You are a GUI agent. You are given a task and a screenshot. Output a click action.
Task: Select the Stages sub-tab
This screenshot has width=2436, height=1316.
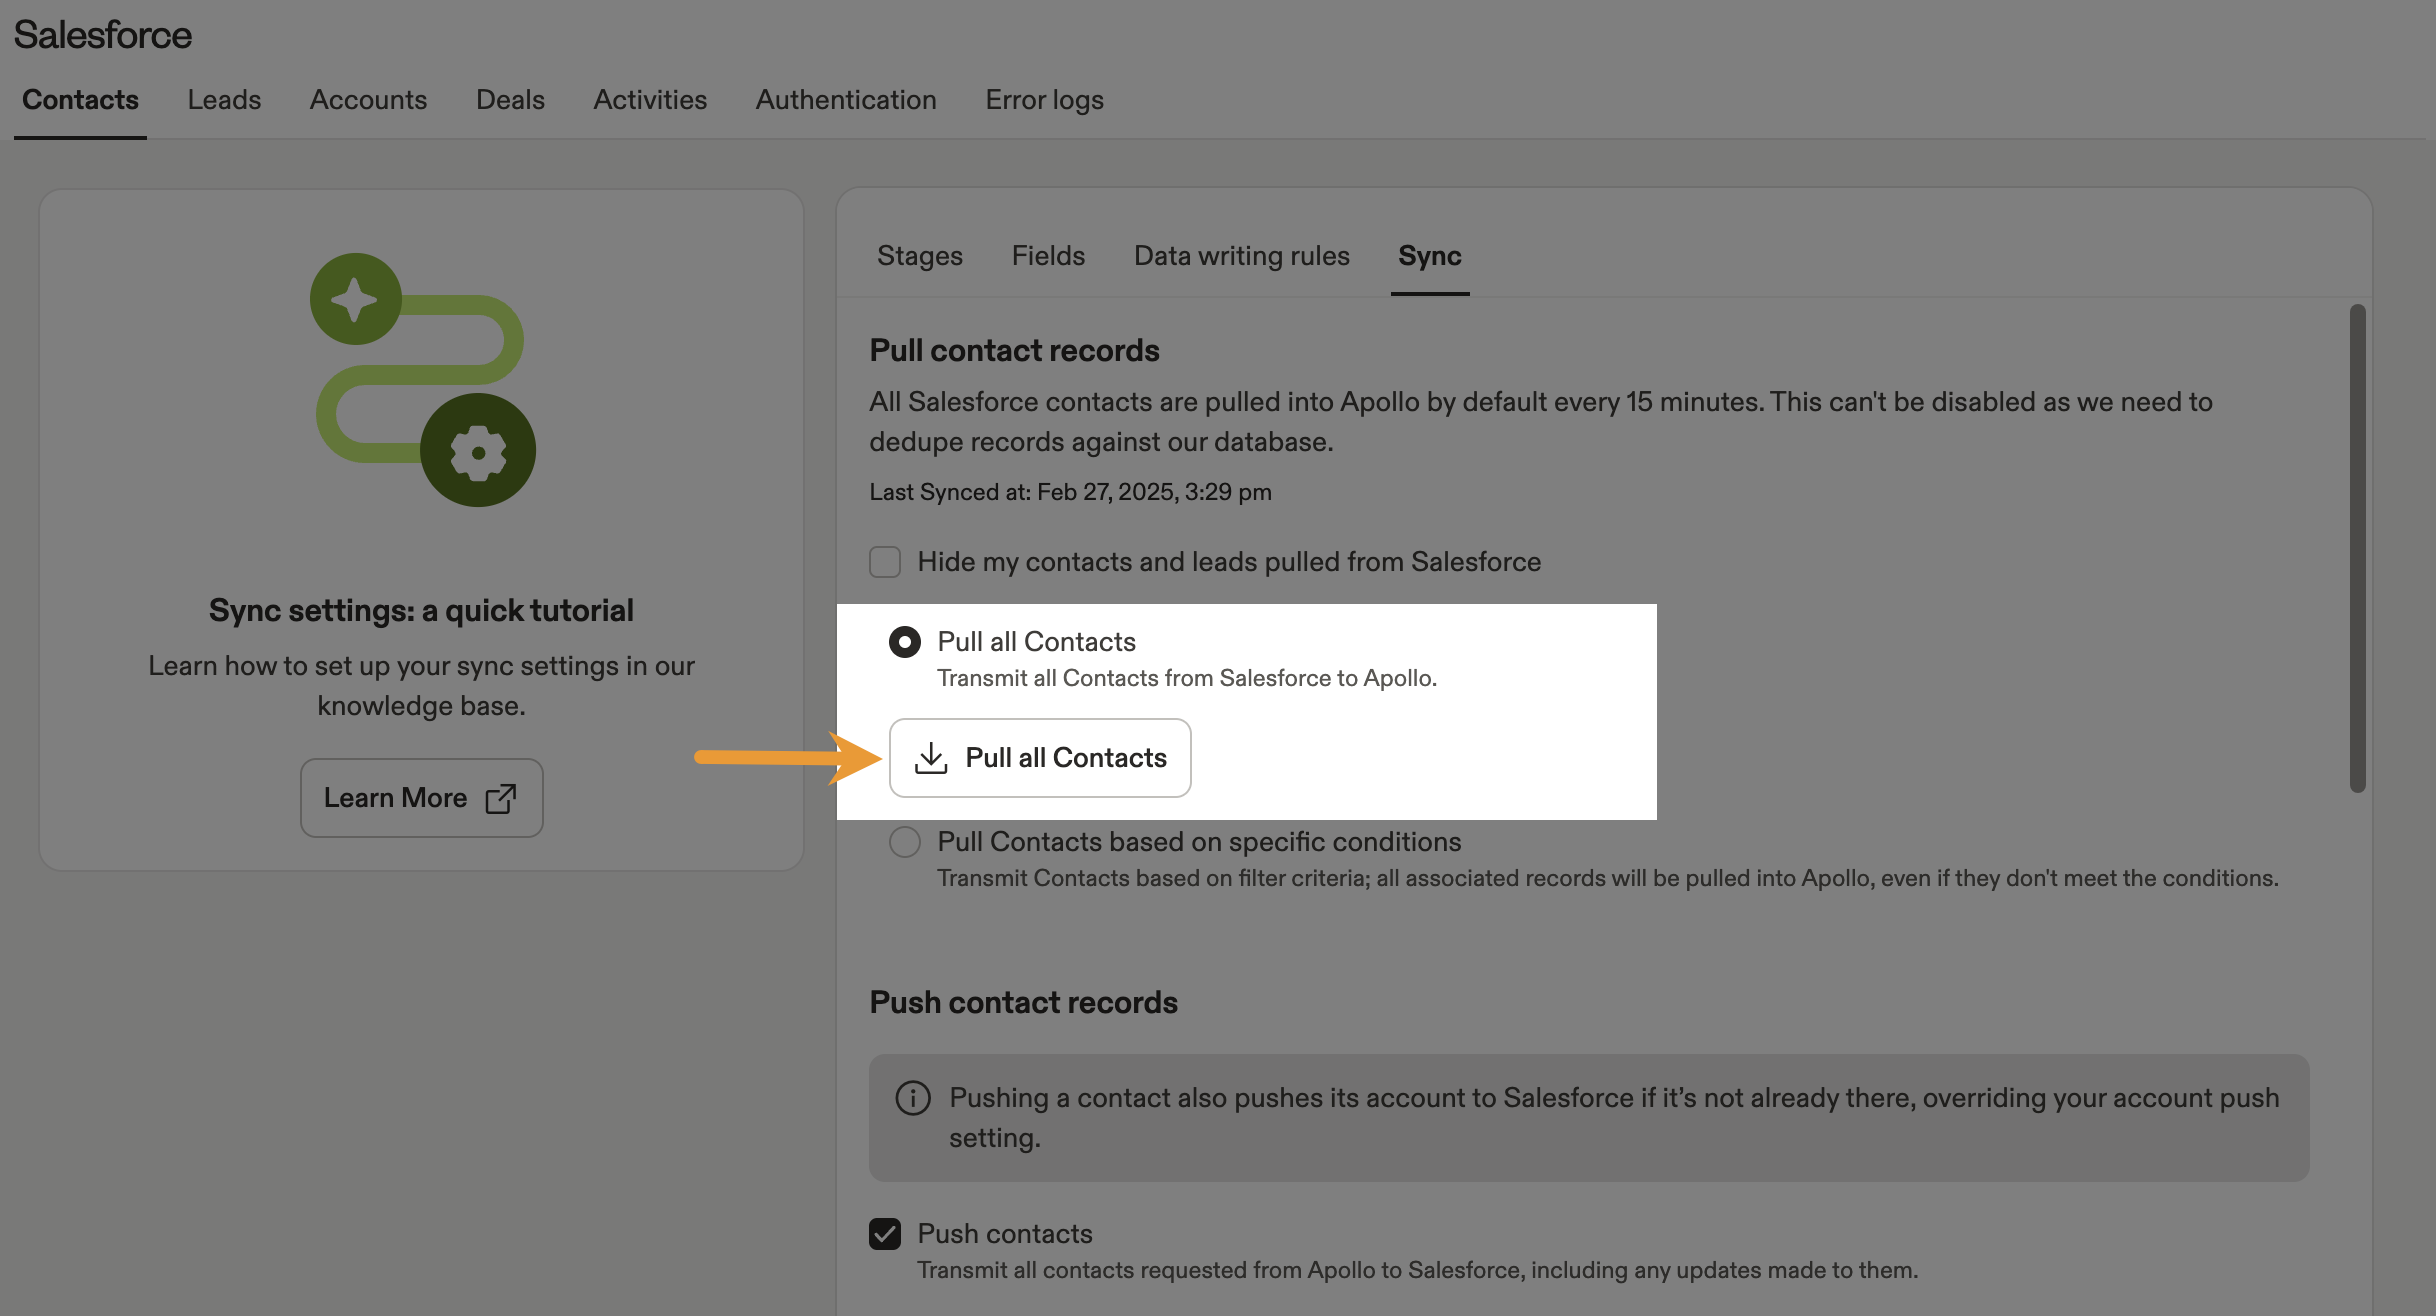coord(920,256)
